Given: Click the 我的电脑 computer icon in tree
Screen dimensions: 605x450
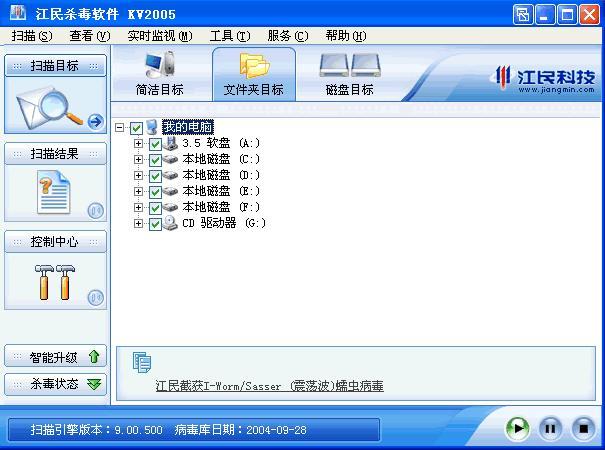Looking at the screenshot, I should pyautogui.click(x=152, y=127).
